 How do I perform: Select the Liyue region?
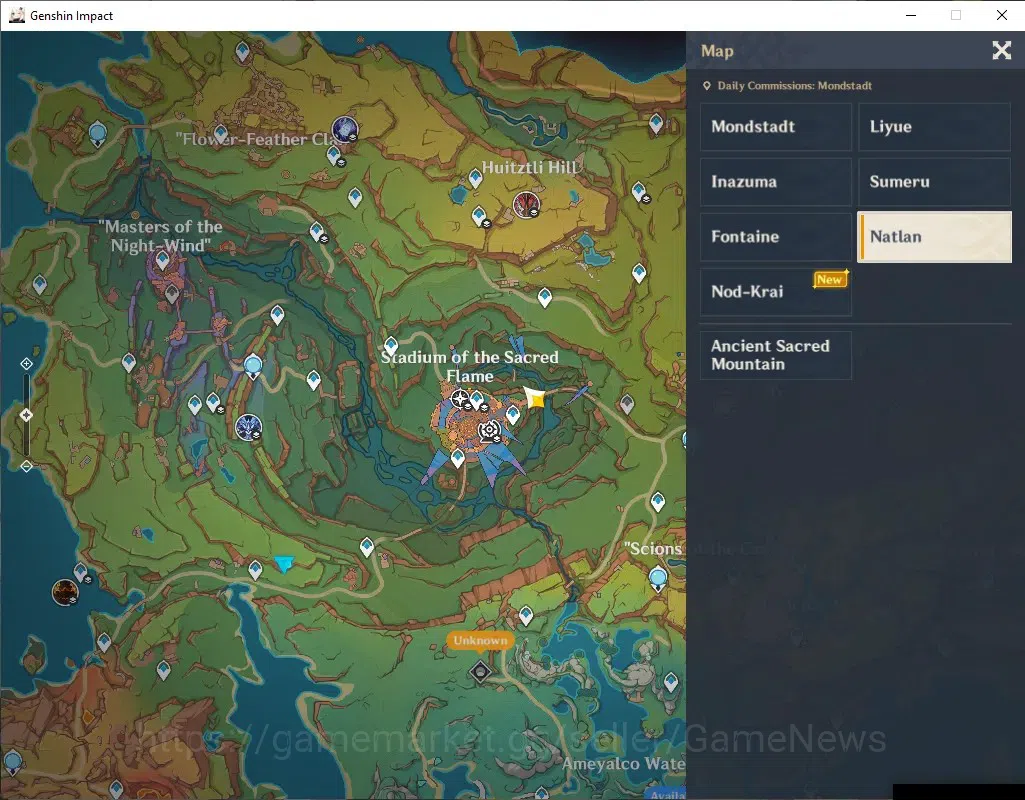tap(934, 127)
